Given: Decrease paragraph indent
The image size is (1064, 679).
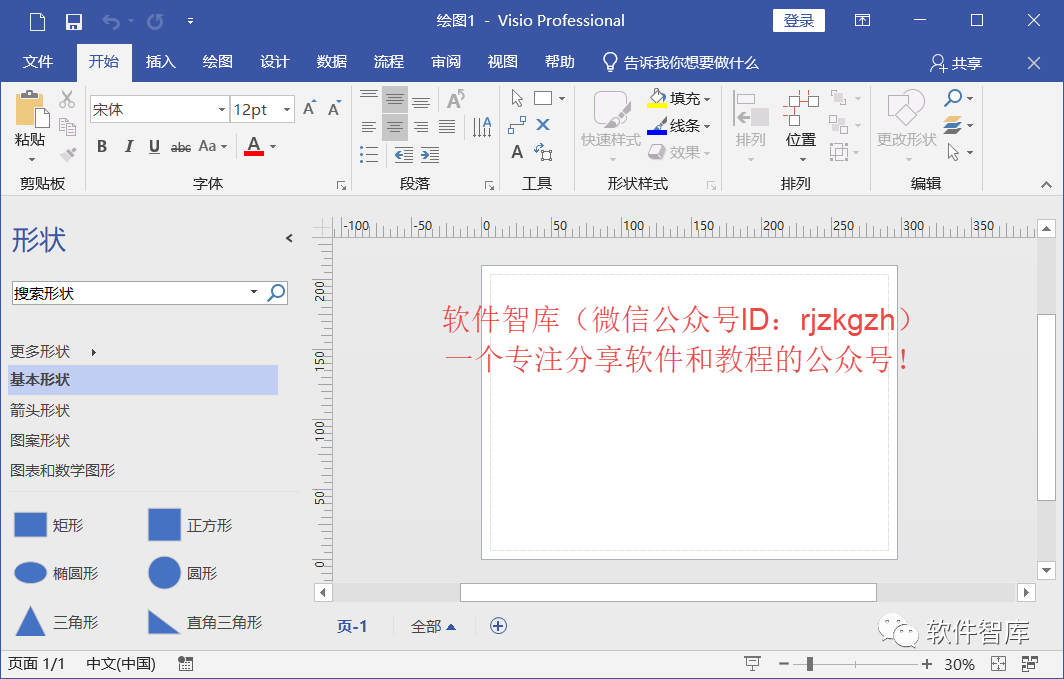Looking at the screenshot, I should point(404,155).
